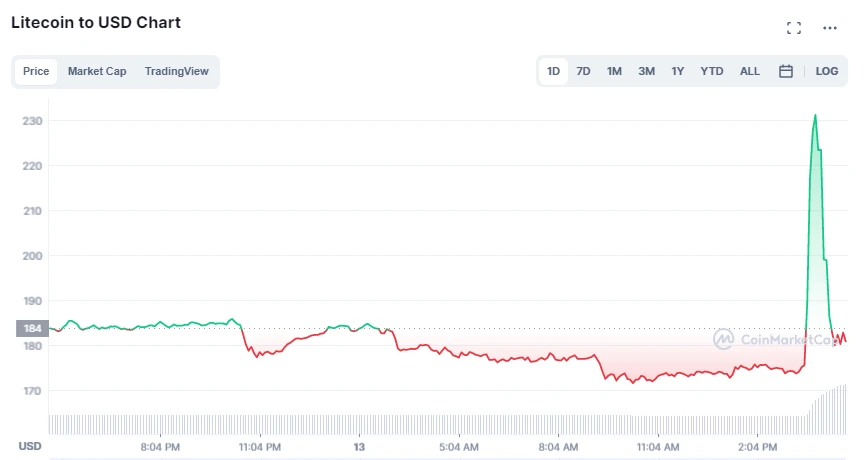Click the 2:04 PM time axis label

pyautogui.click(x=757, y=447)
